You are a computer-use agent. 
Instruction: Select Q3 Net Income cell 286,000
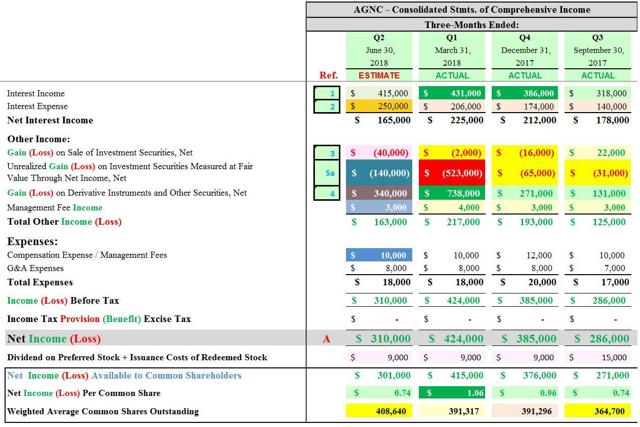pos(598,338)
